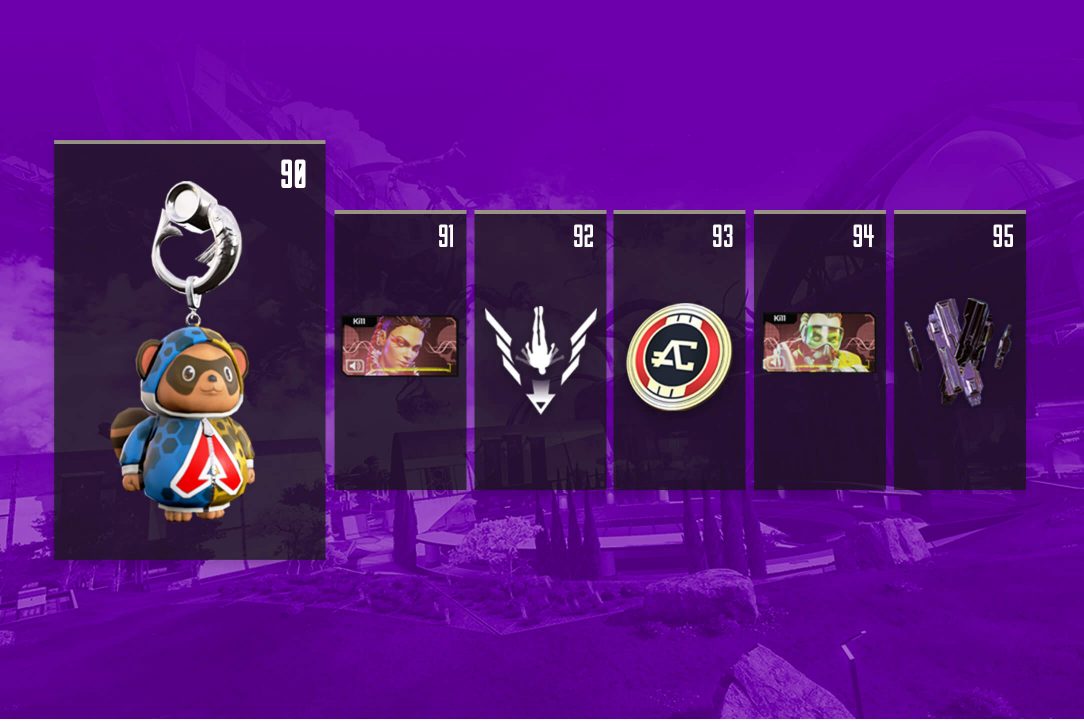Click the red Apex logo on raccoon's hoodie
1084x723 pixels.
tap(205, 461)
